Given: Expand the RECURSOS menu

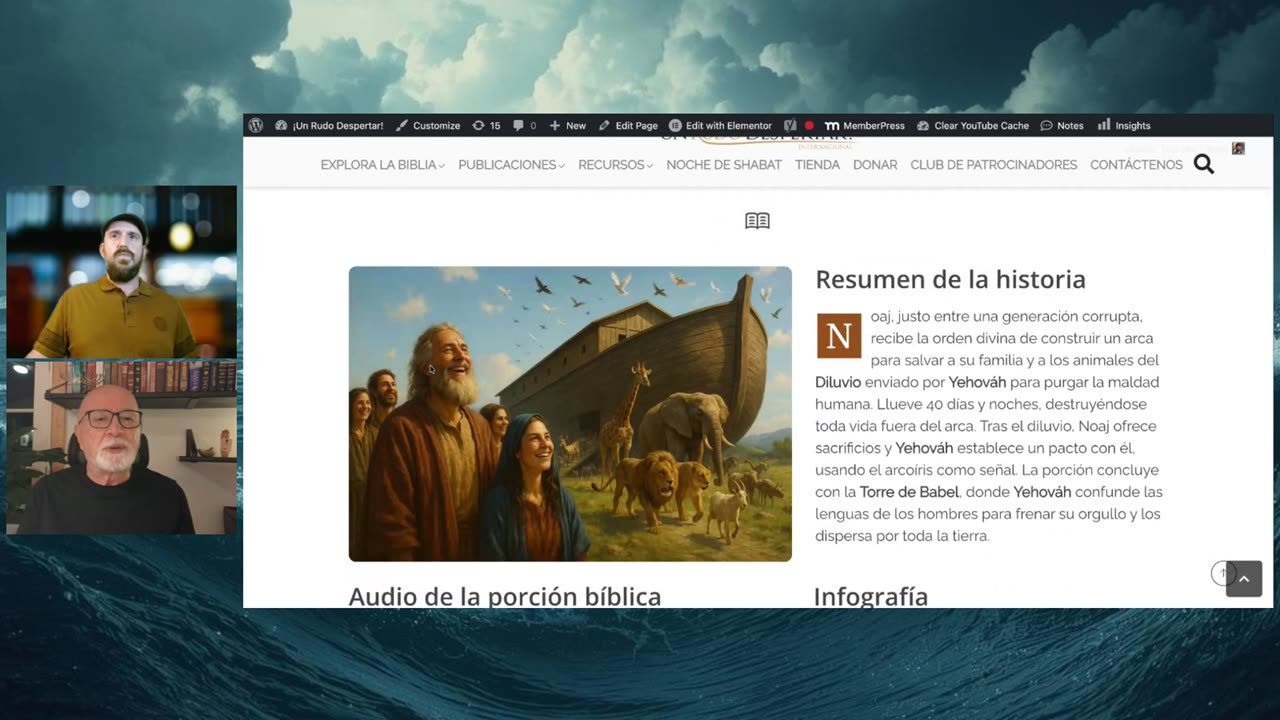Looking at the screenshot, I should pos(615,165).
